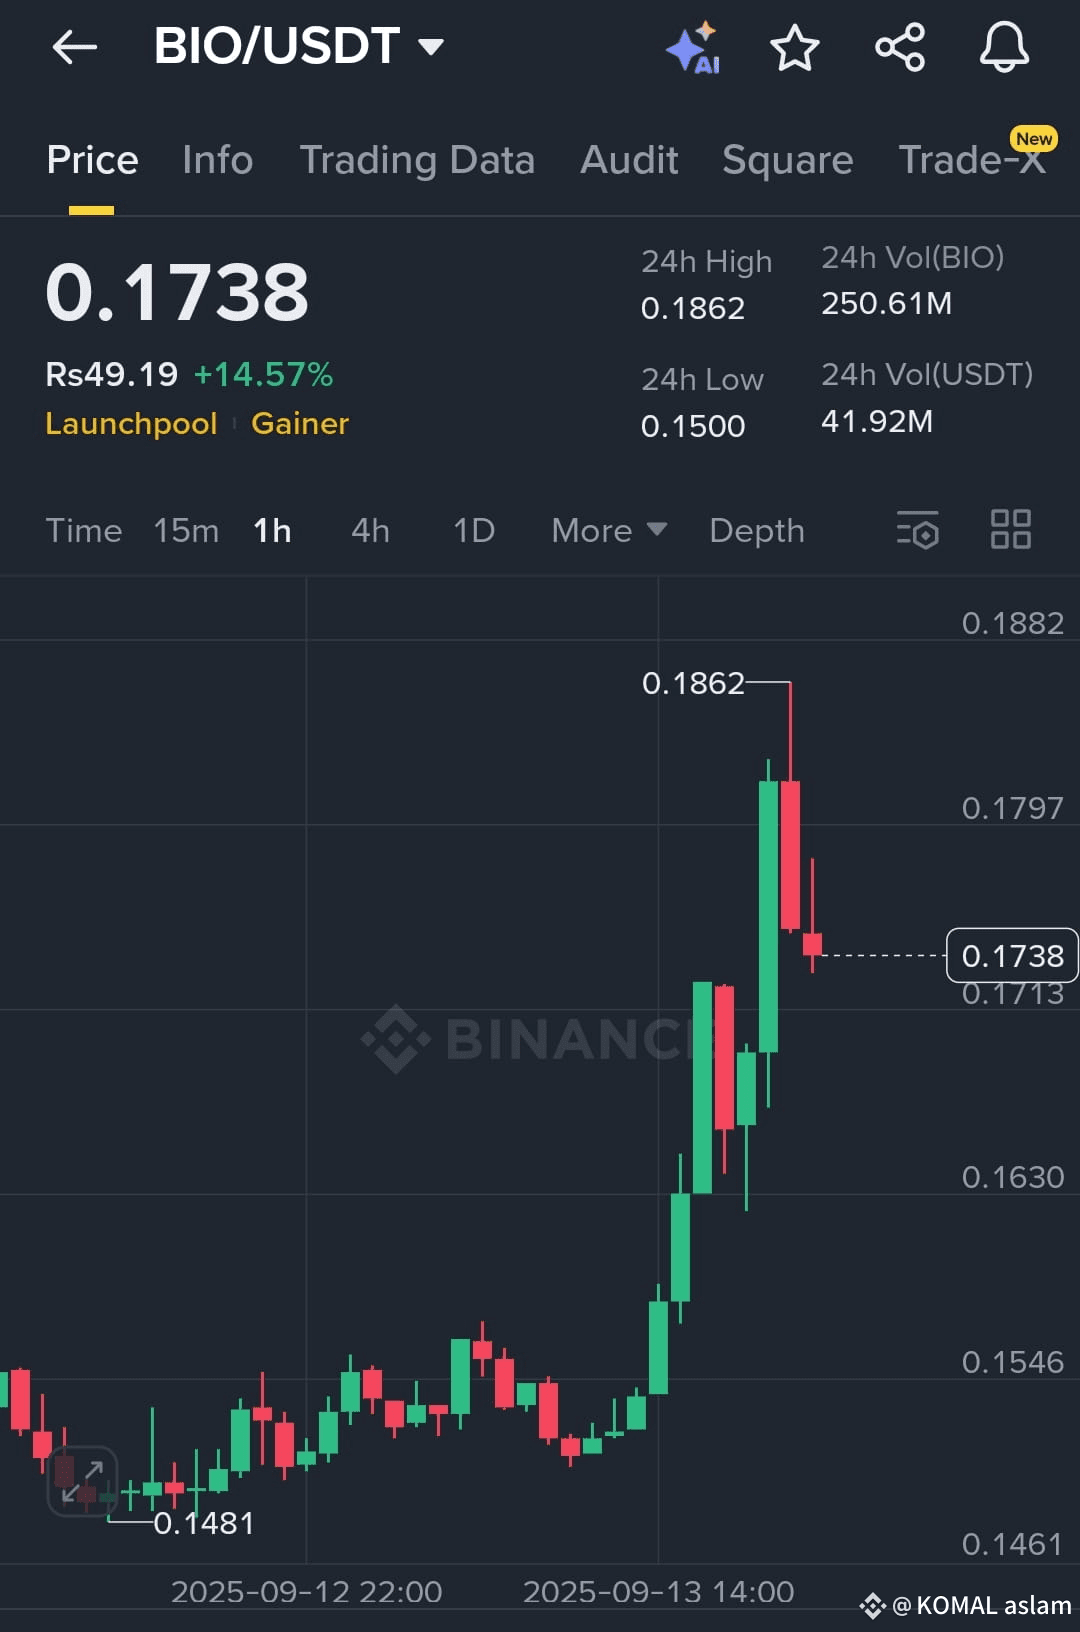
Task: Expand the More timeframes dropdown
Action: tap(609, 530)
